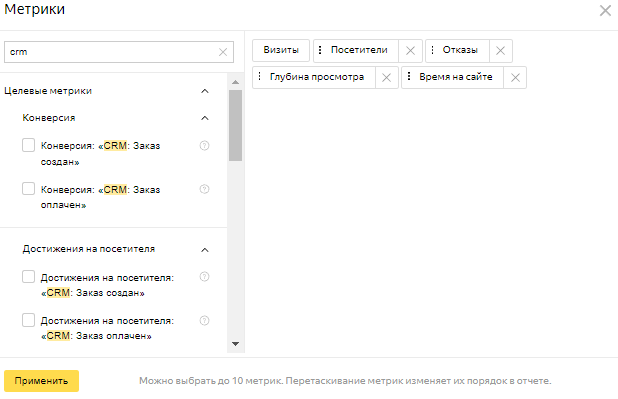The width and height of the screenshot is (618, 399).
Task: Collapse the Целевые метрики section
Action: 205,91
